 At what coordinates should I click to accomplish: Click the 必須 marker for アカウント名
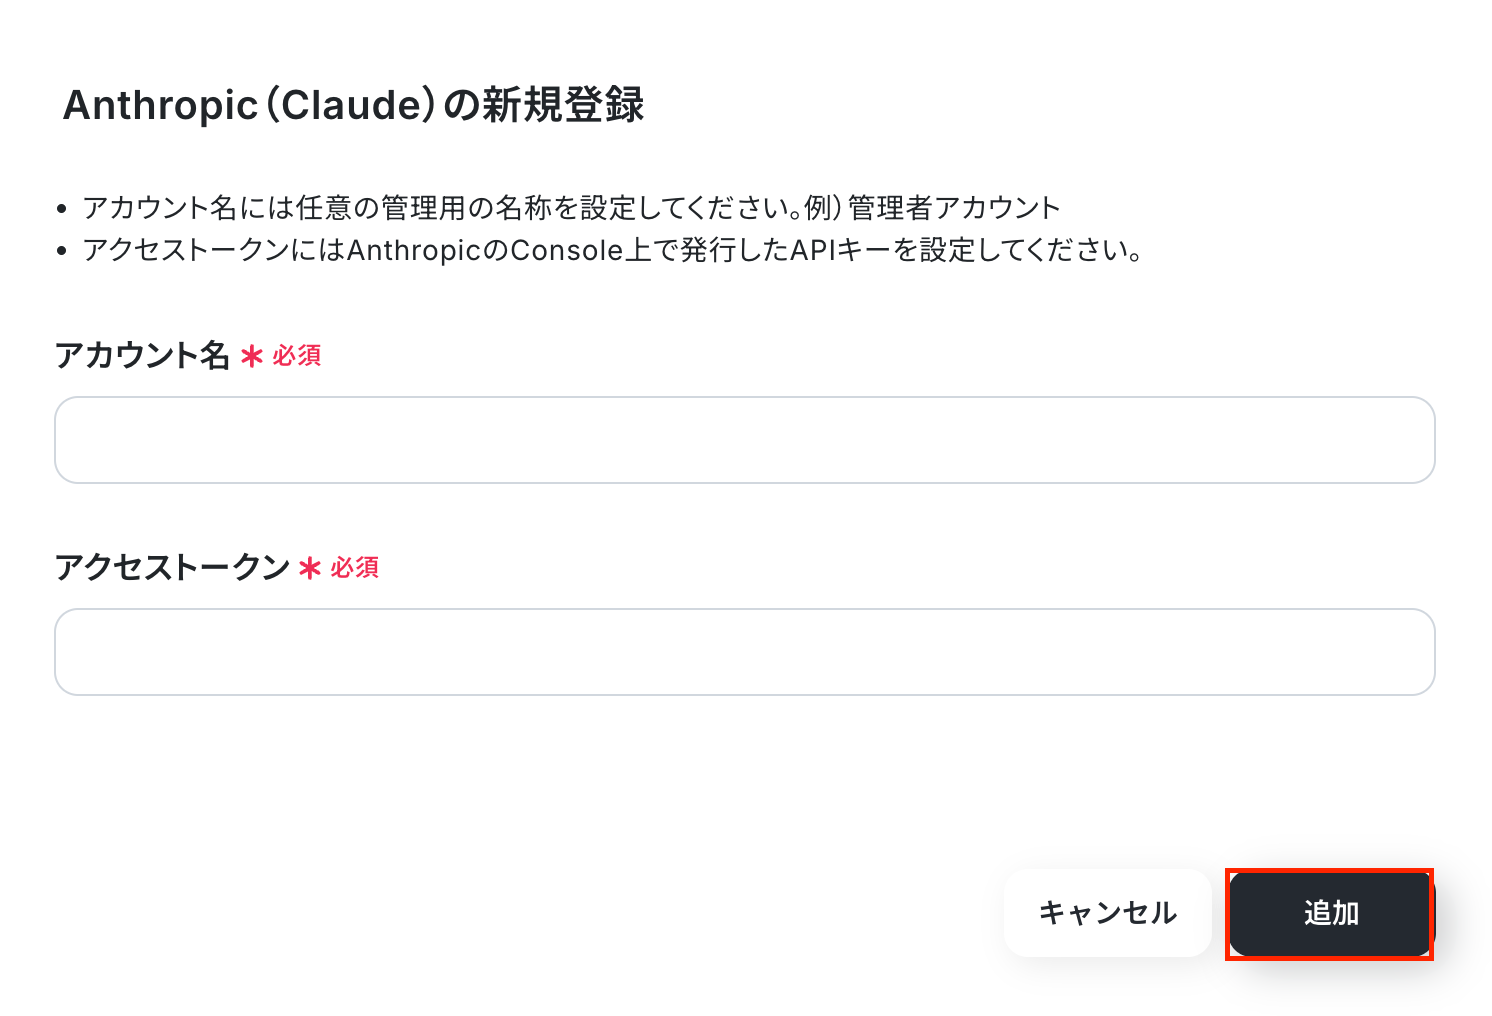click(297, 356)
